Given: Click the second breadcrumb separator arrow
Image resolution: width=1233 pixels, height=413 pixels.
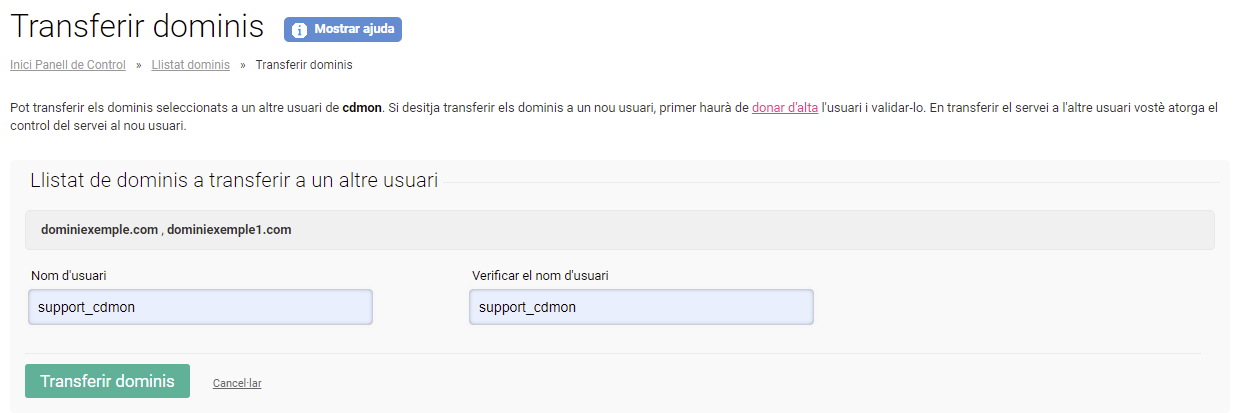Looking at the screenshot, I should [243, 65].
